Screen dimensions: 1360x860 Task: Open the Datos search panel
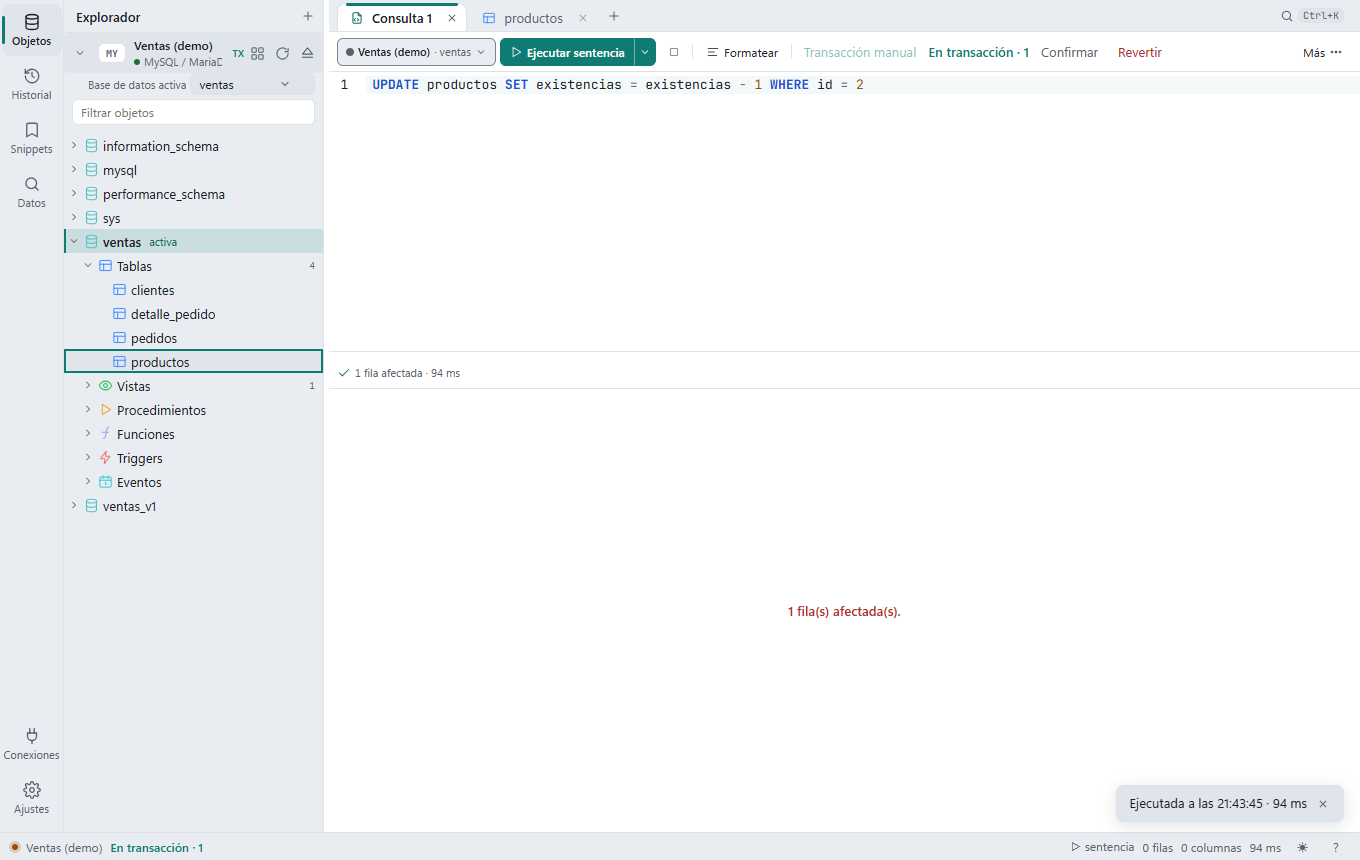(31, 192)
